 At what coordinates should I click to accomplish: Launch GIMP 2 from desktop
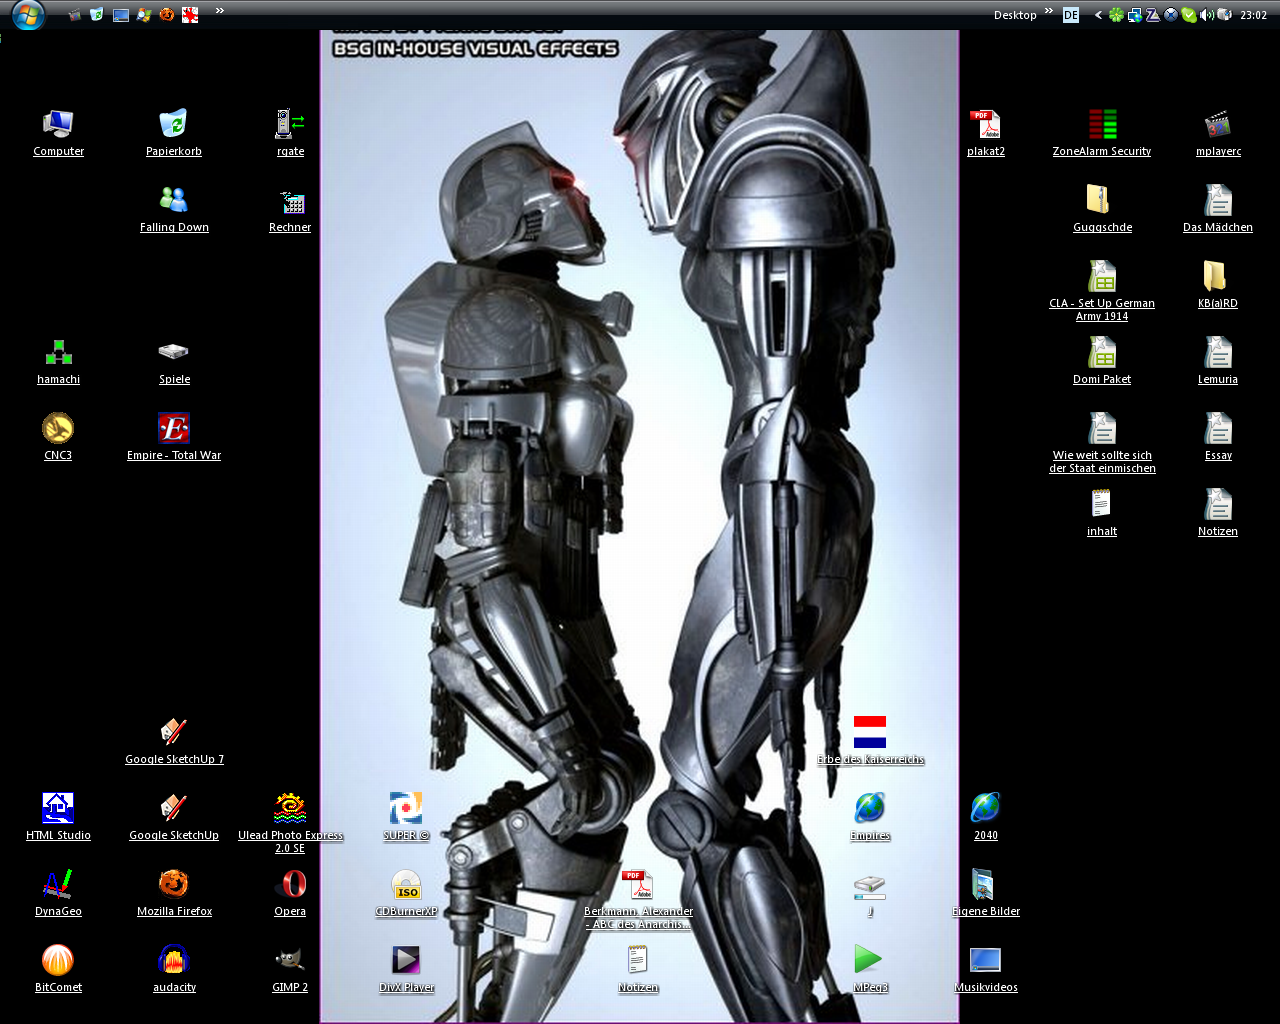click(x=290, y=961)
